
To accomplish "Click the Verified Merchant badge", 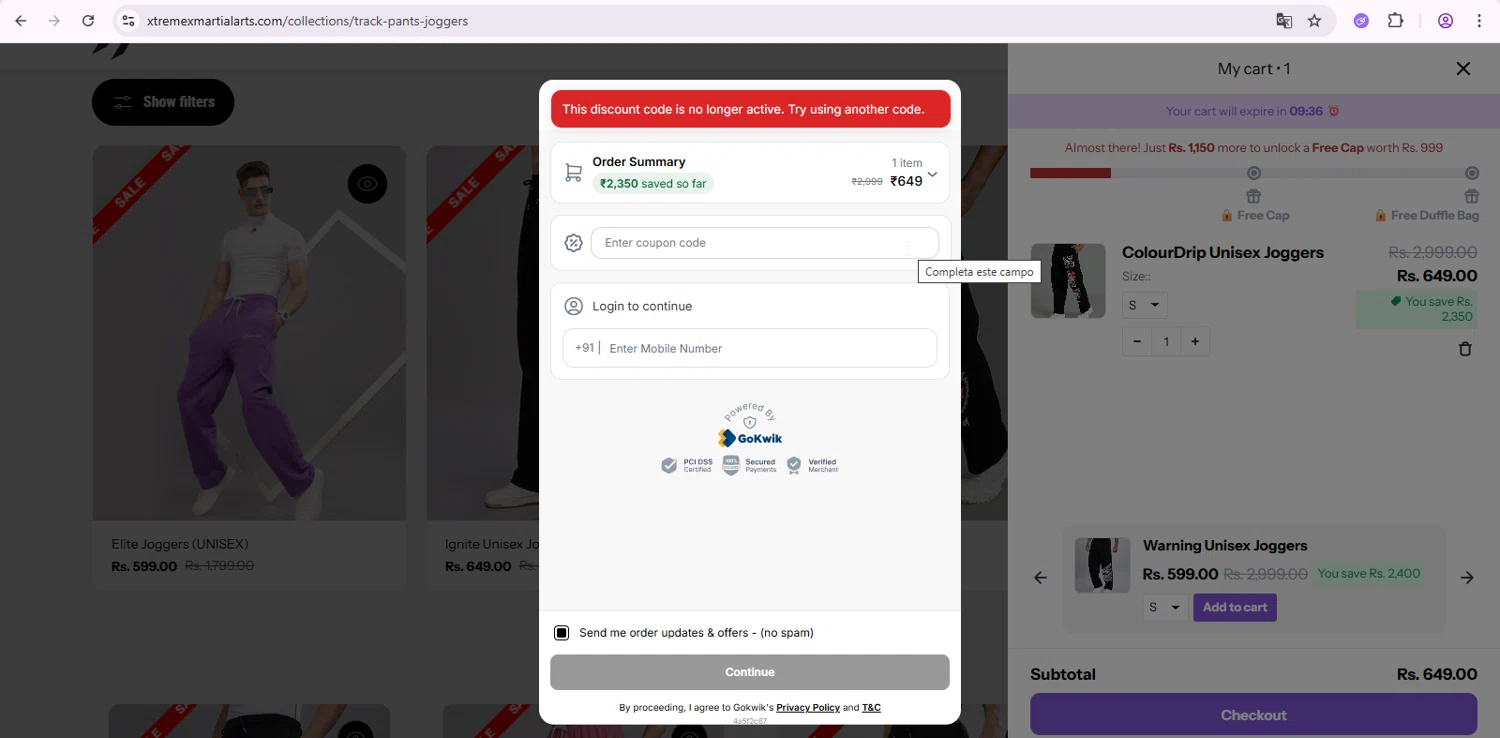I will pyautogui.click(x=812, y=466).
